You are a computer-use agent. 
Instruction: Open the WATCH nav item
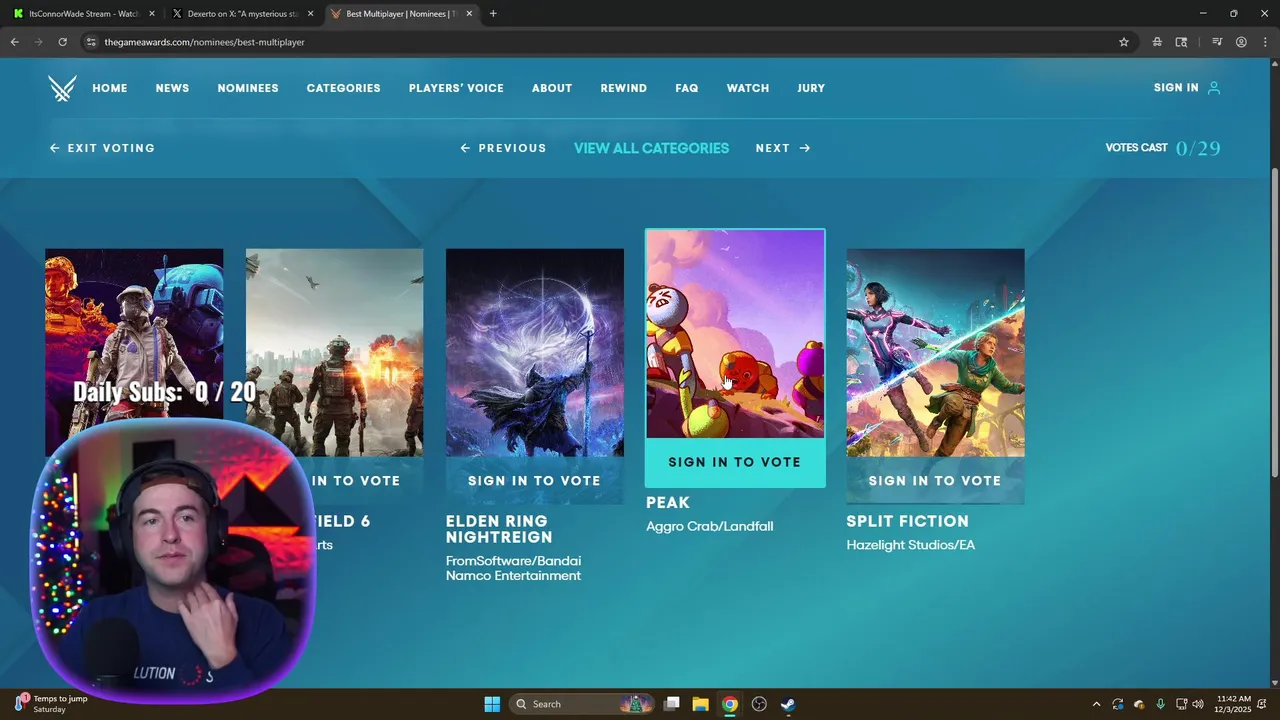[x=748, y=88]
